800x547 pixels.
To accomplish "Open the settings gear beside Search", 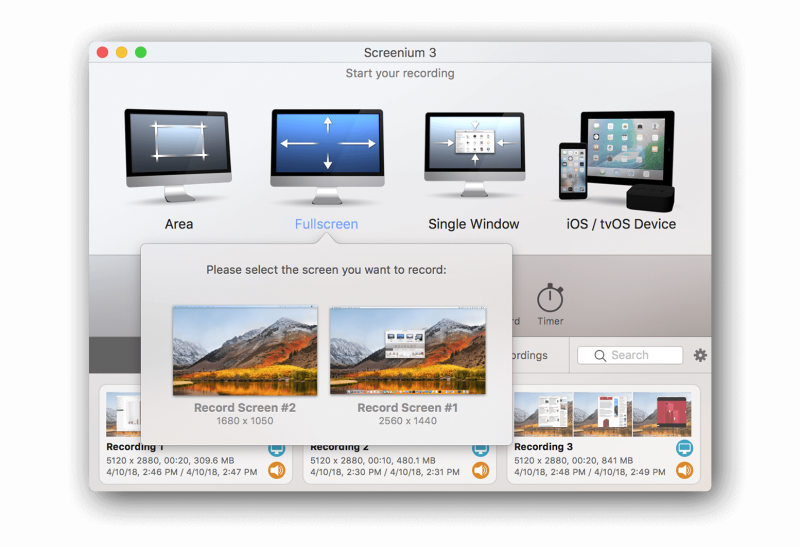I will click(x=700, y=355).
